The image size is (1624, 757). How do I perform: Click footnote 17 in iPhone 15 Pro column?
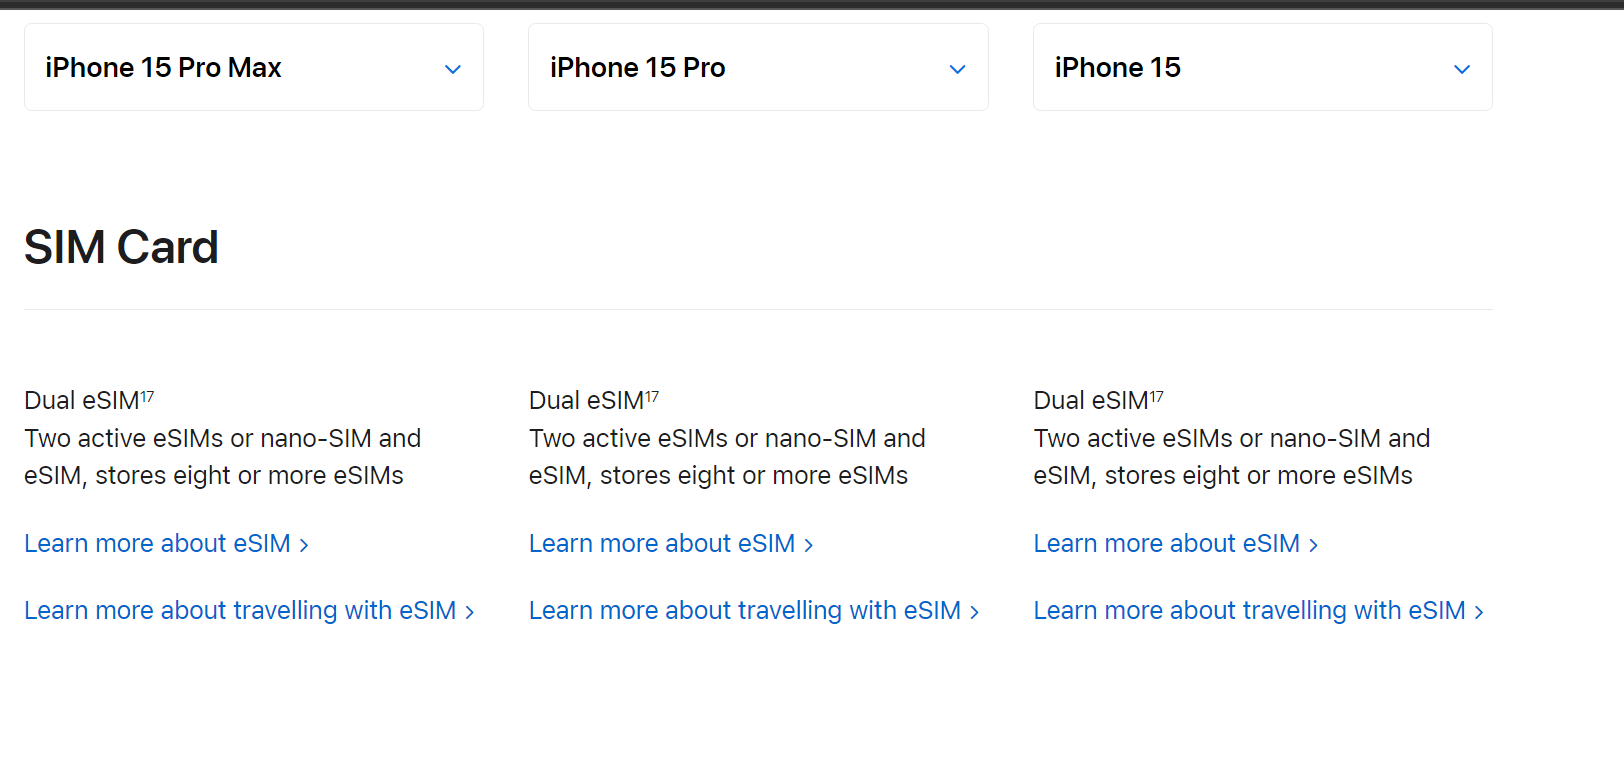tap(652, 397)
